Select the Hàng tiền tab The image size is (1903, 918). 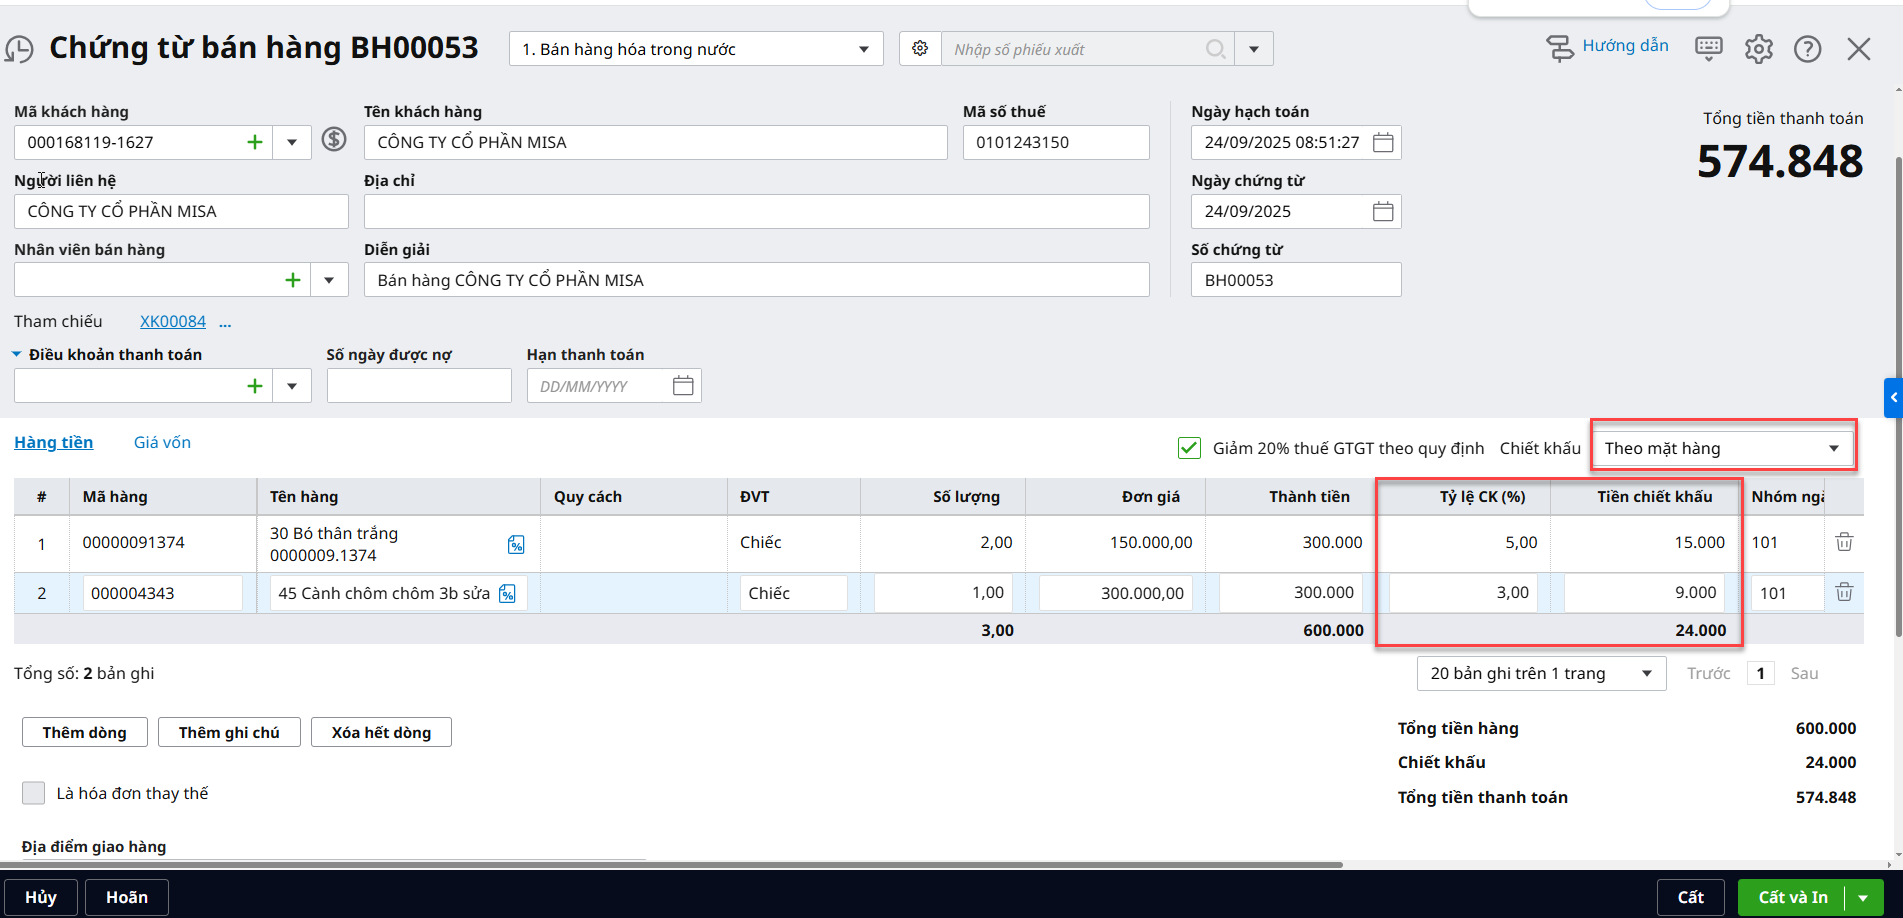pyautogui.click(x=54, y=442)
